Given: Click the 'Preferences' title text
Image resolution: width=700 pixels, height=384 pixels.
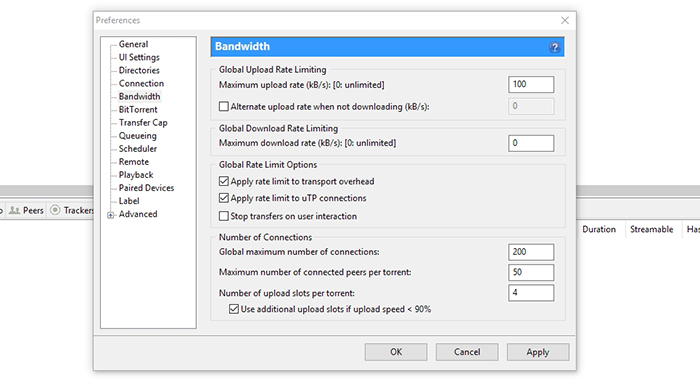Looking at the screenshot, I should (118, 20).
